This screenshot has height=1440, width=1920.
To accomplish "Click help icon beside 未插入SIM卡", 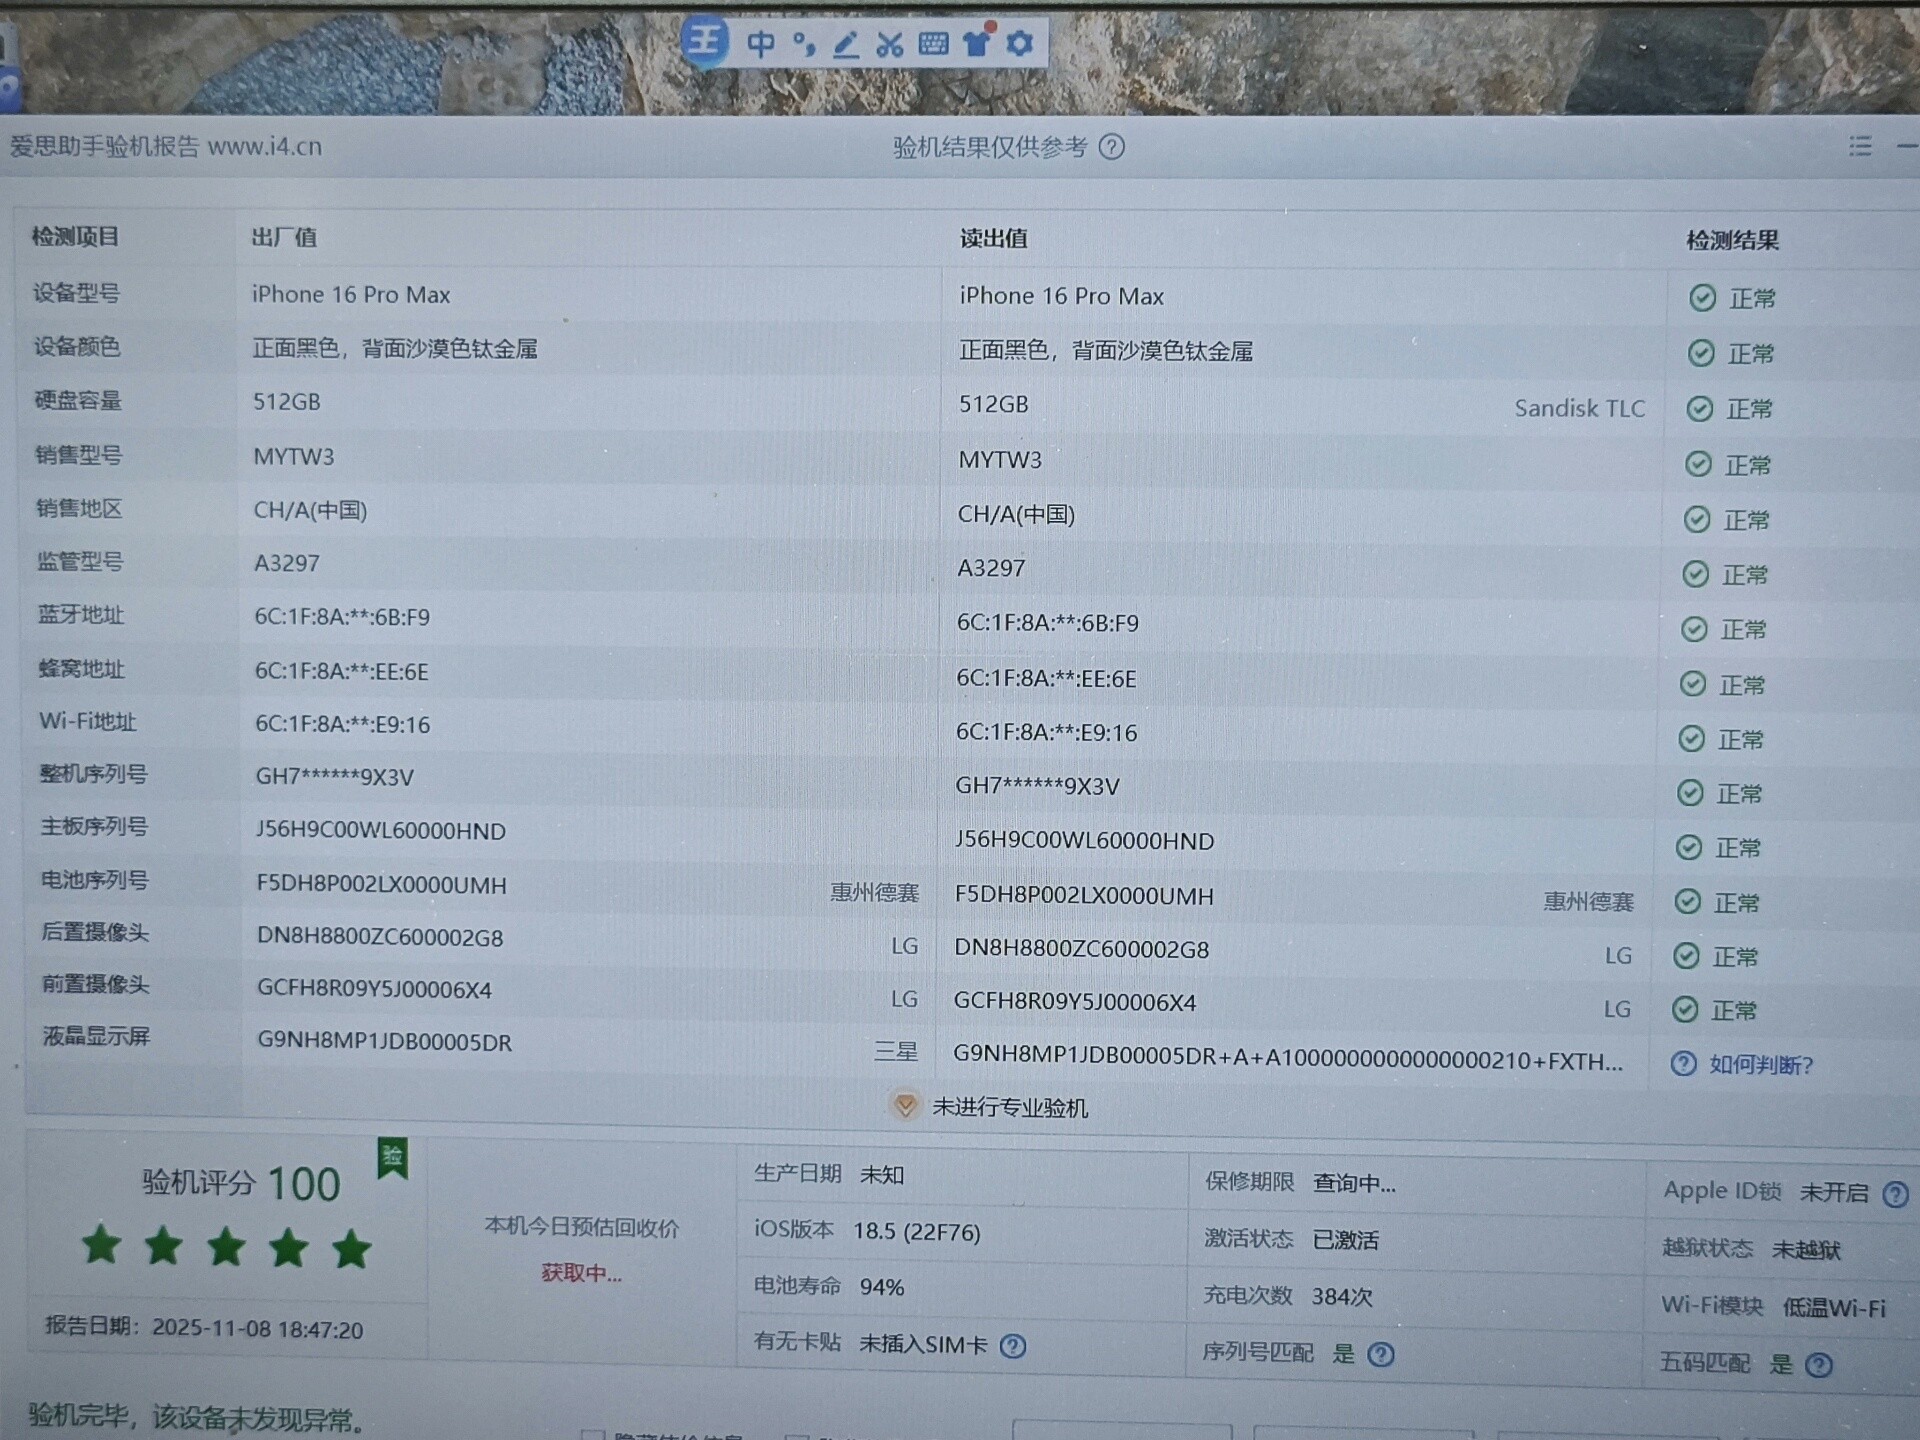I will pos(1012,1346).
